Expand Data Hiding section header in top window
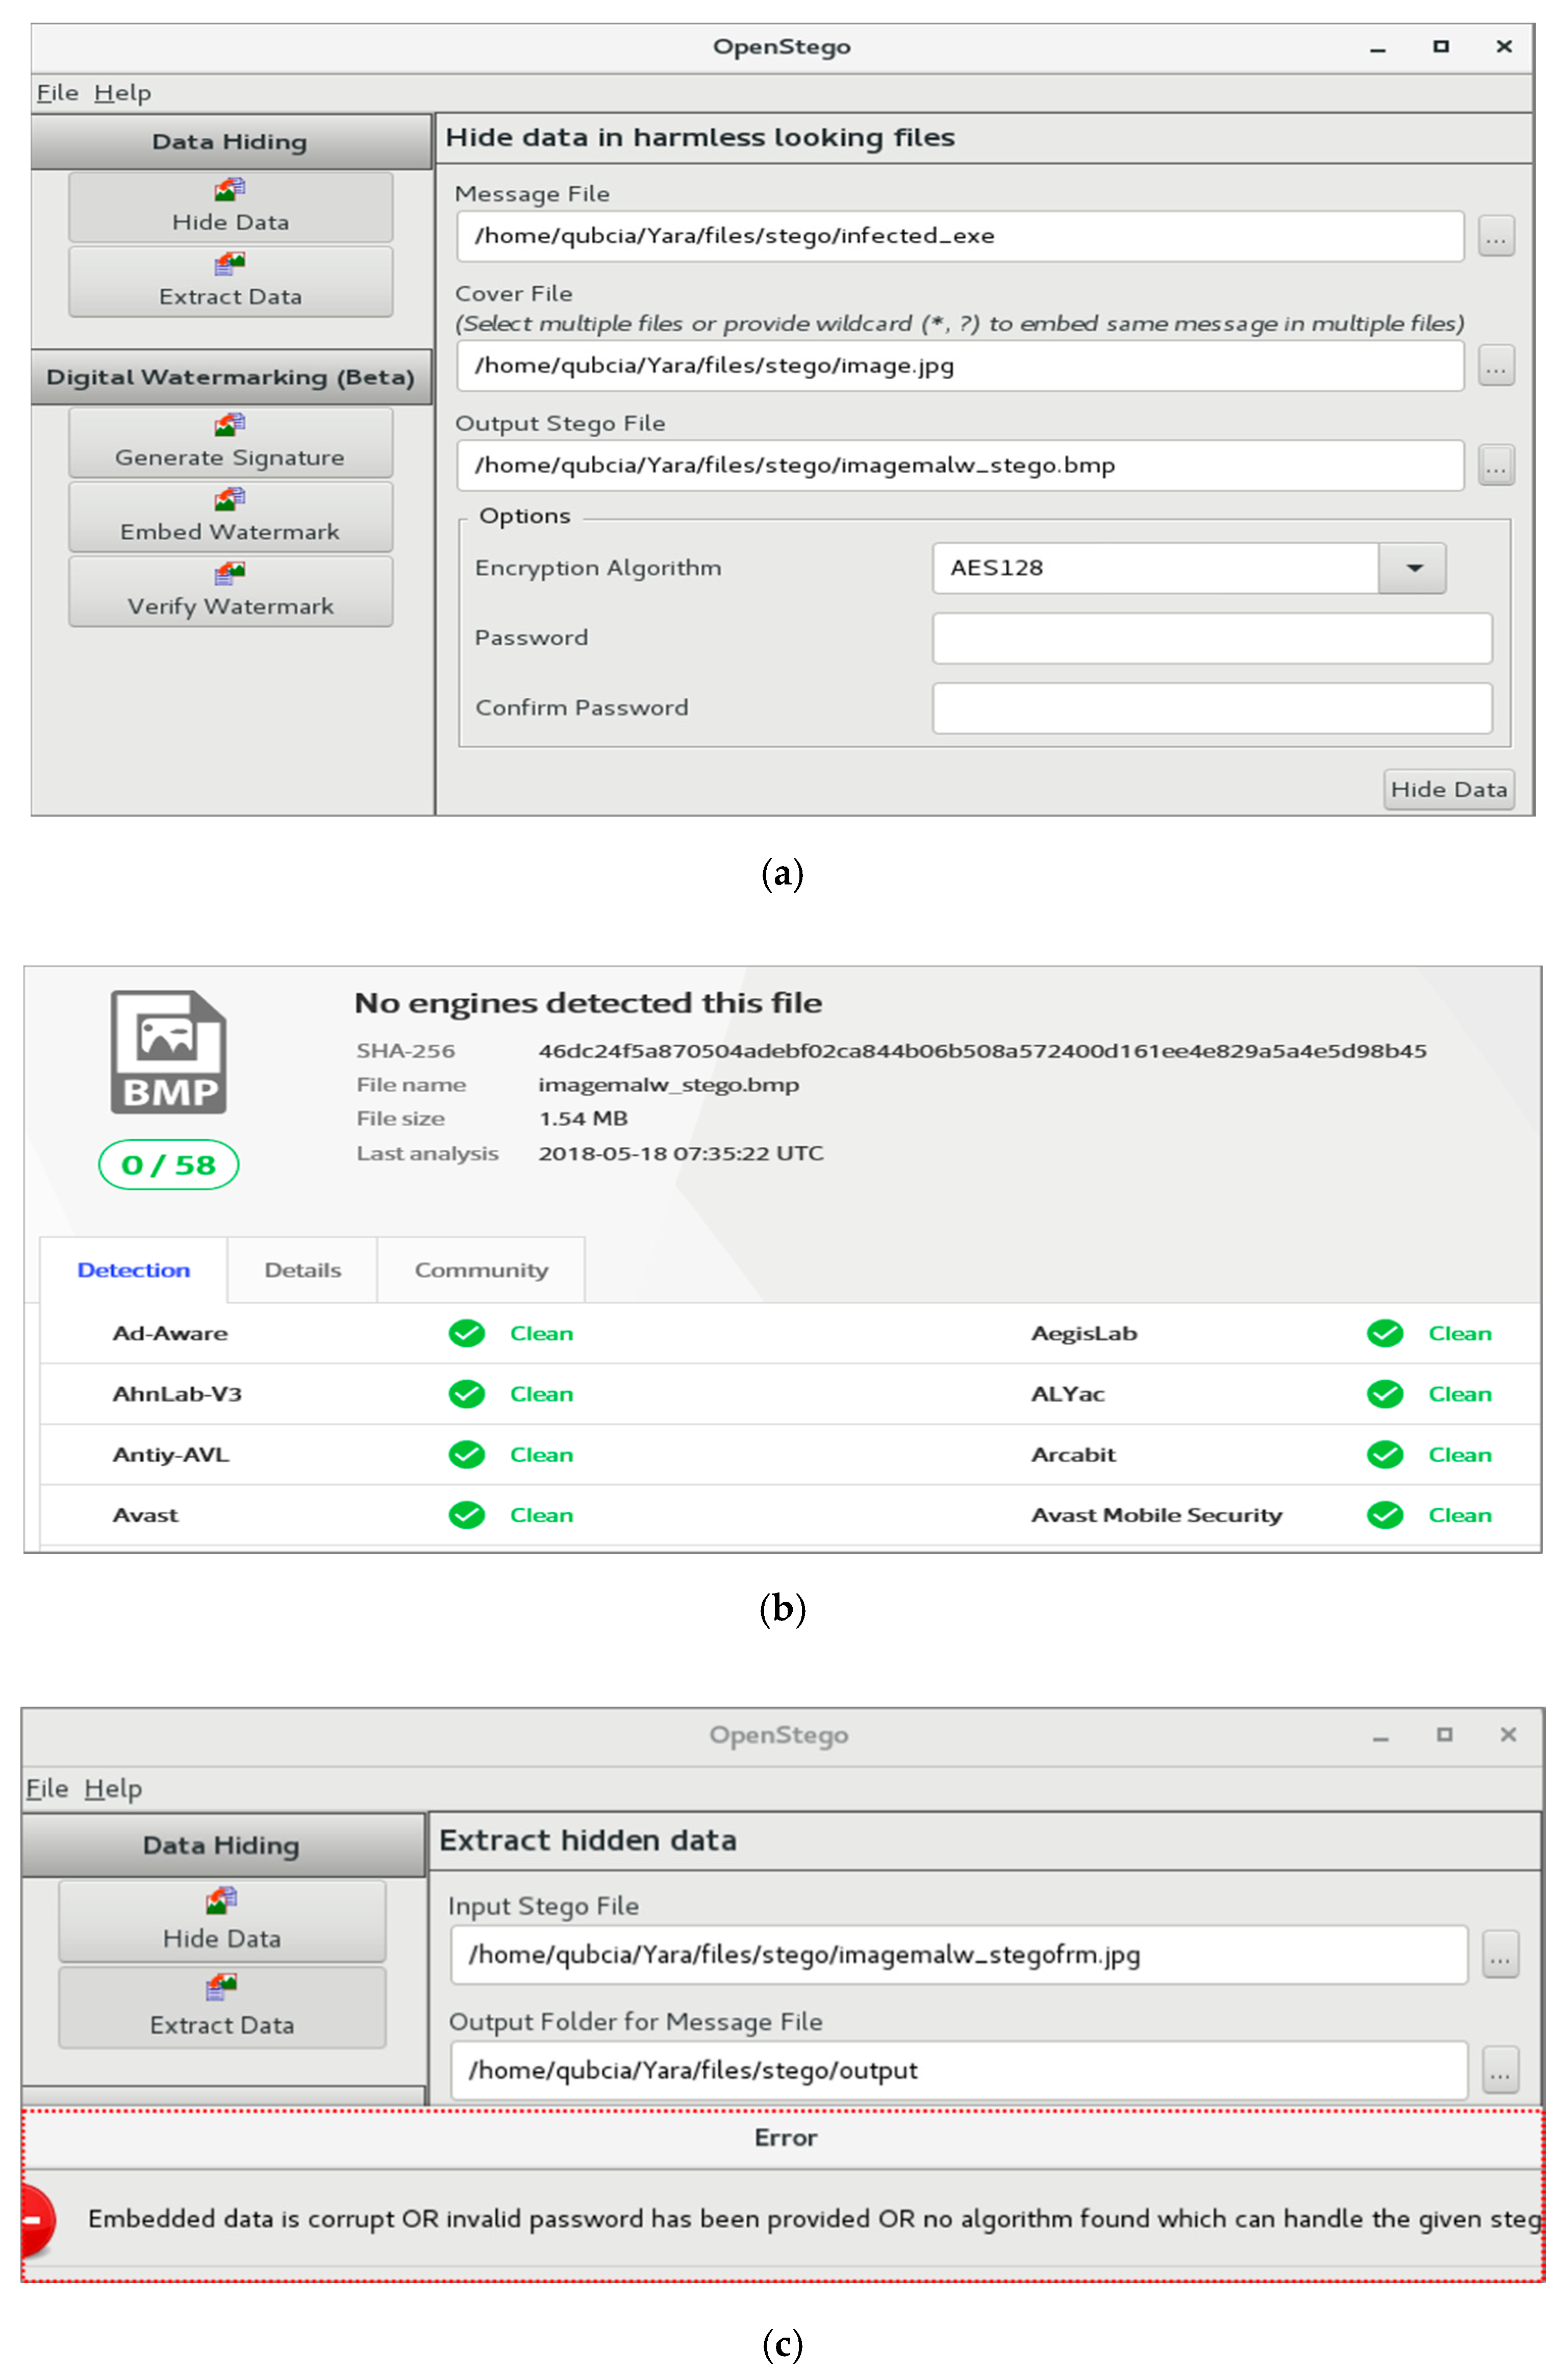Image resolution: width=1561 pixels, height=2380 pixels. click(231, 141)
